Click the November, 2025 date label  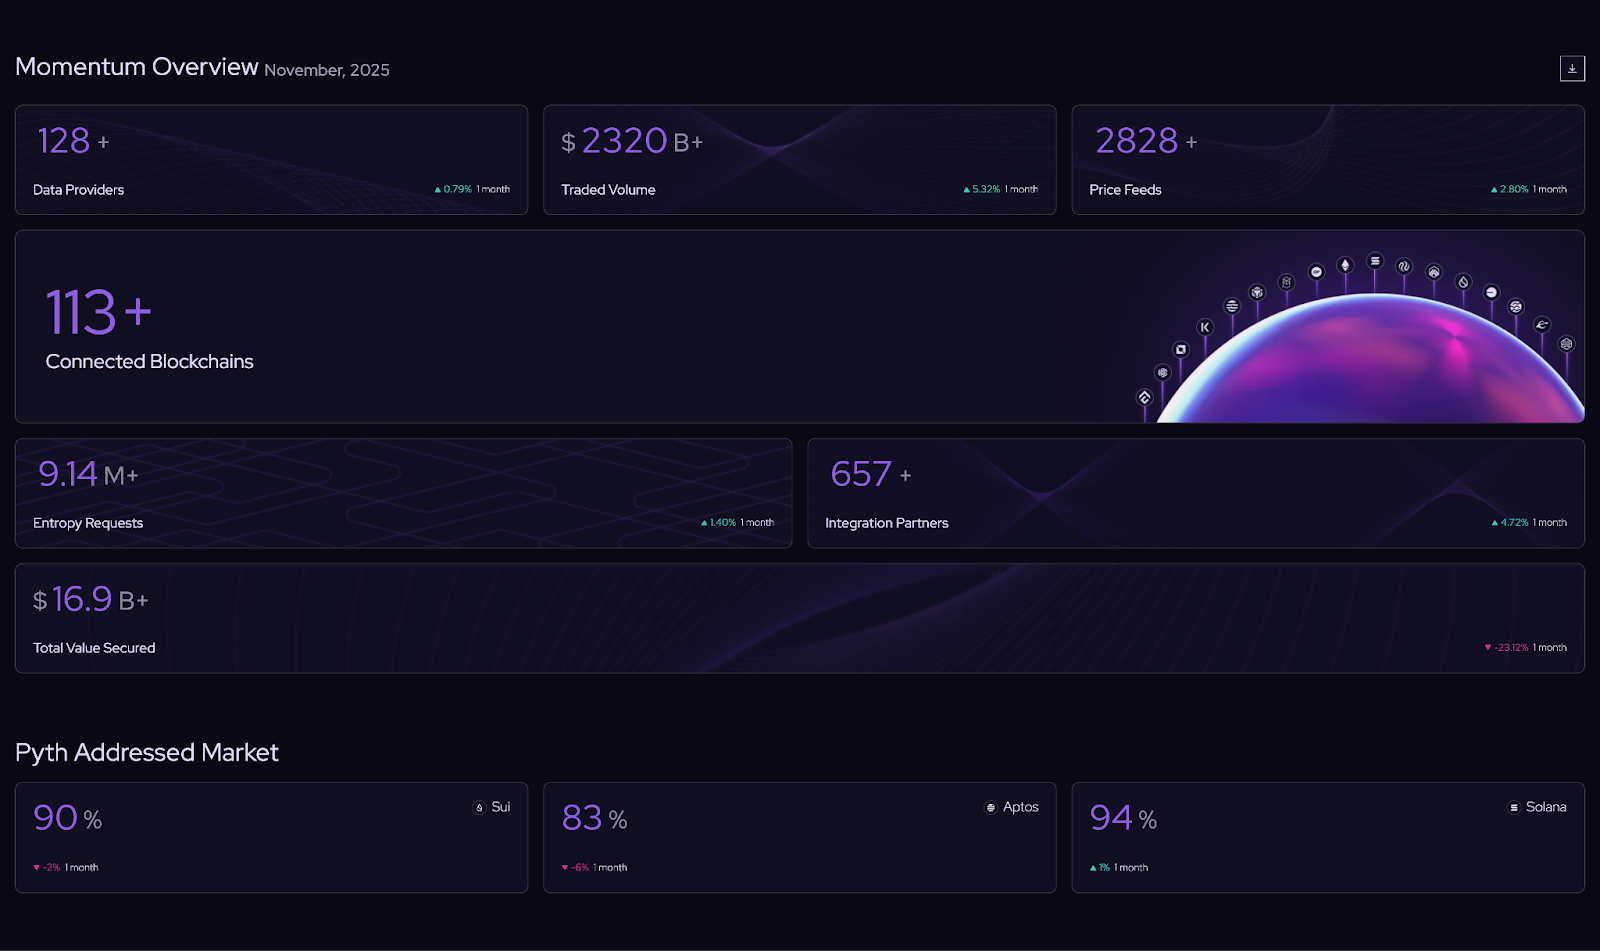[x=327, y=70]
